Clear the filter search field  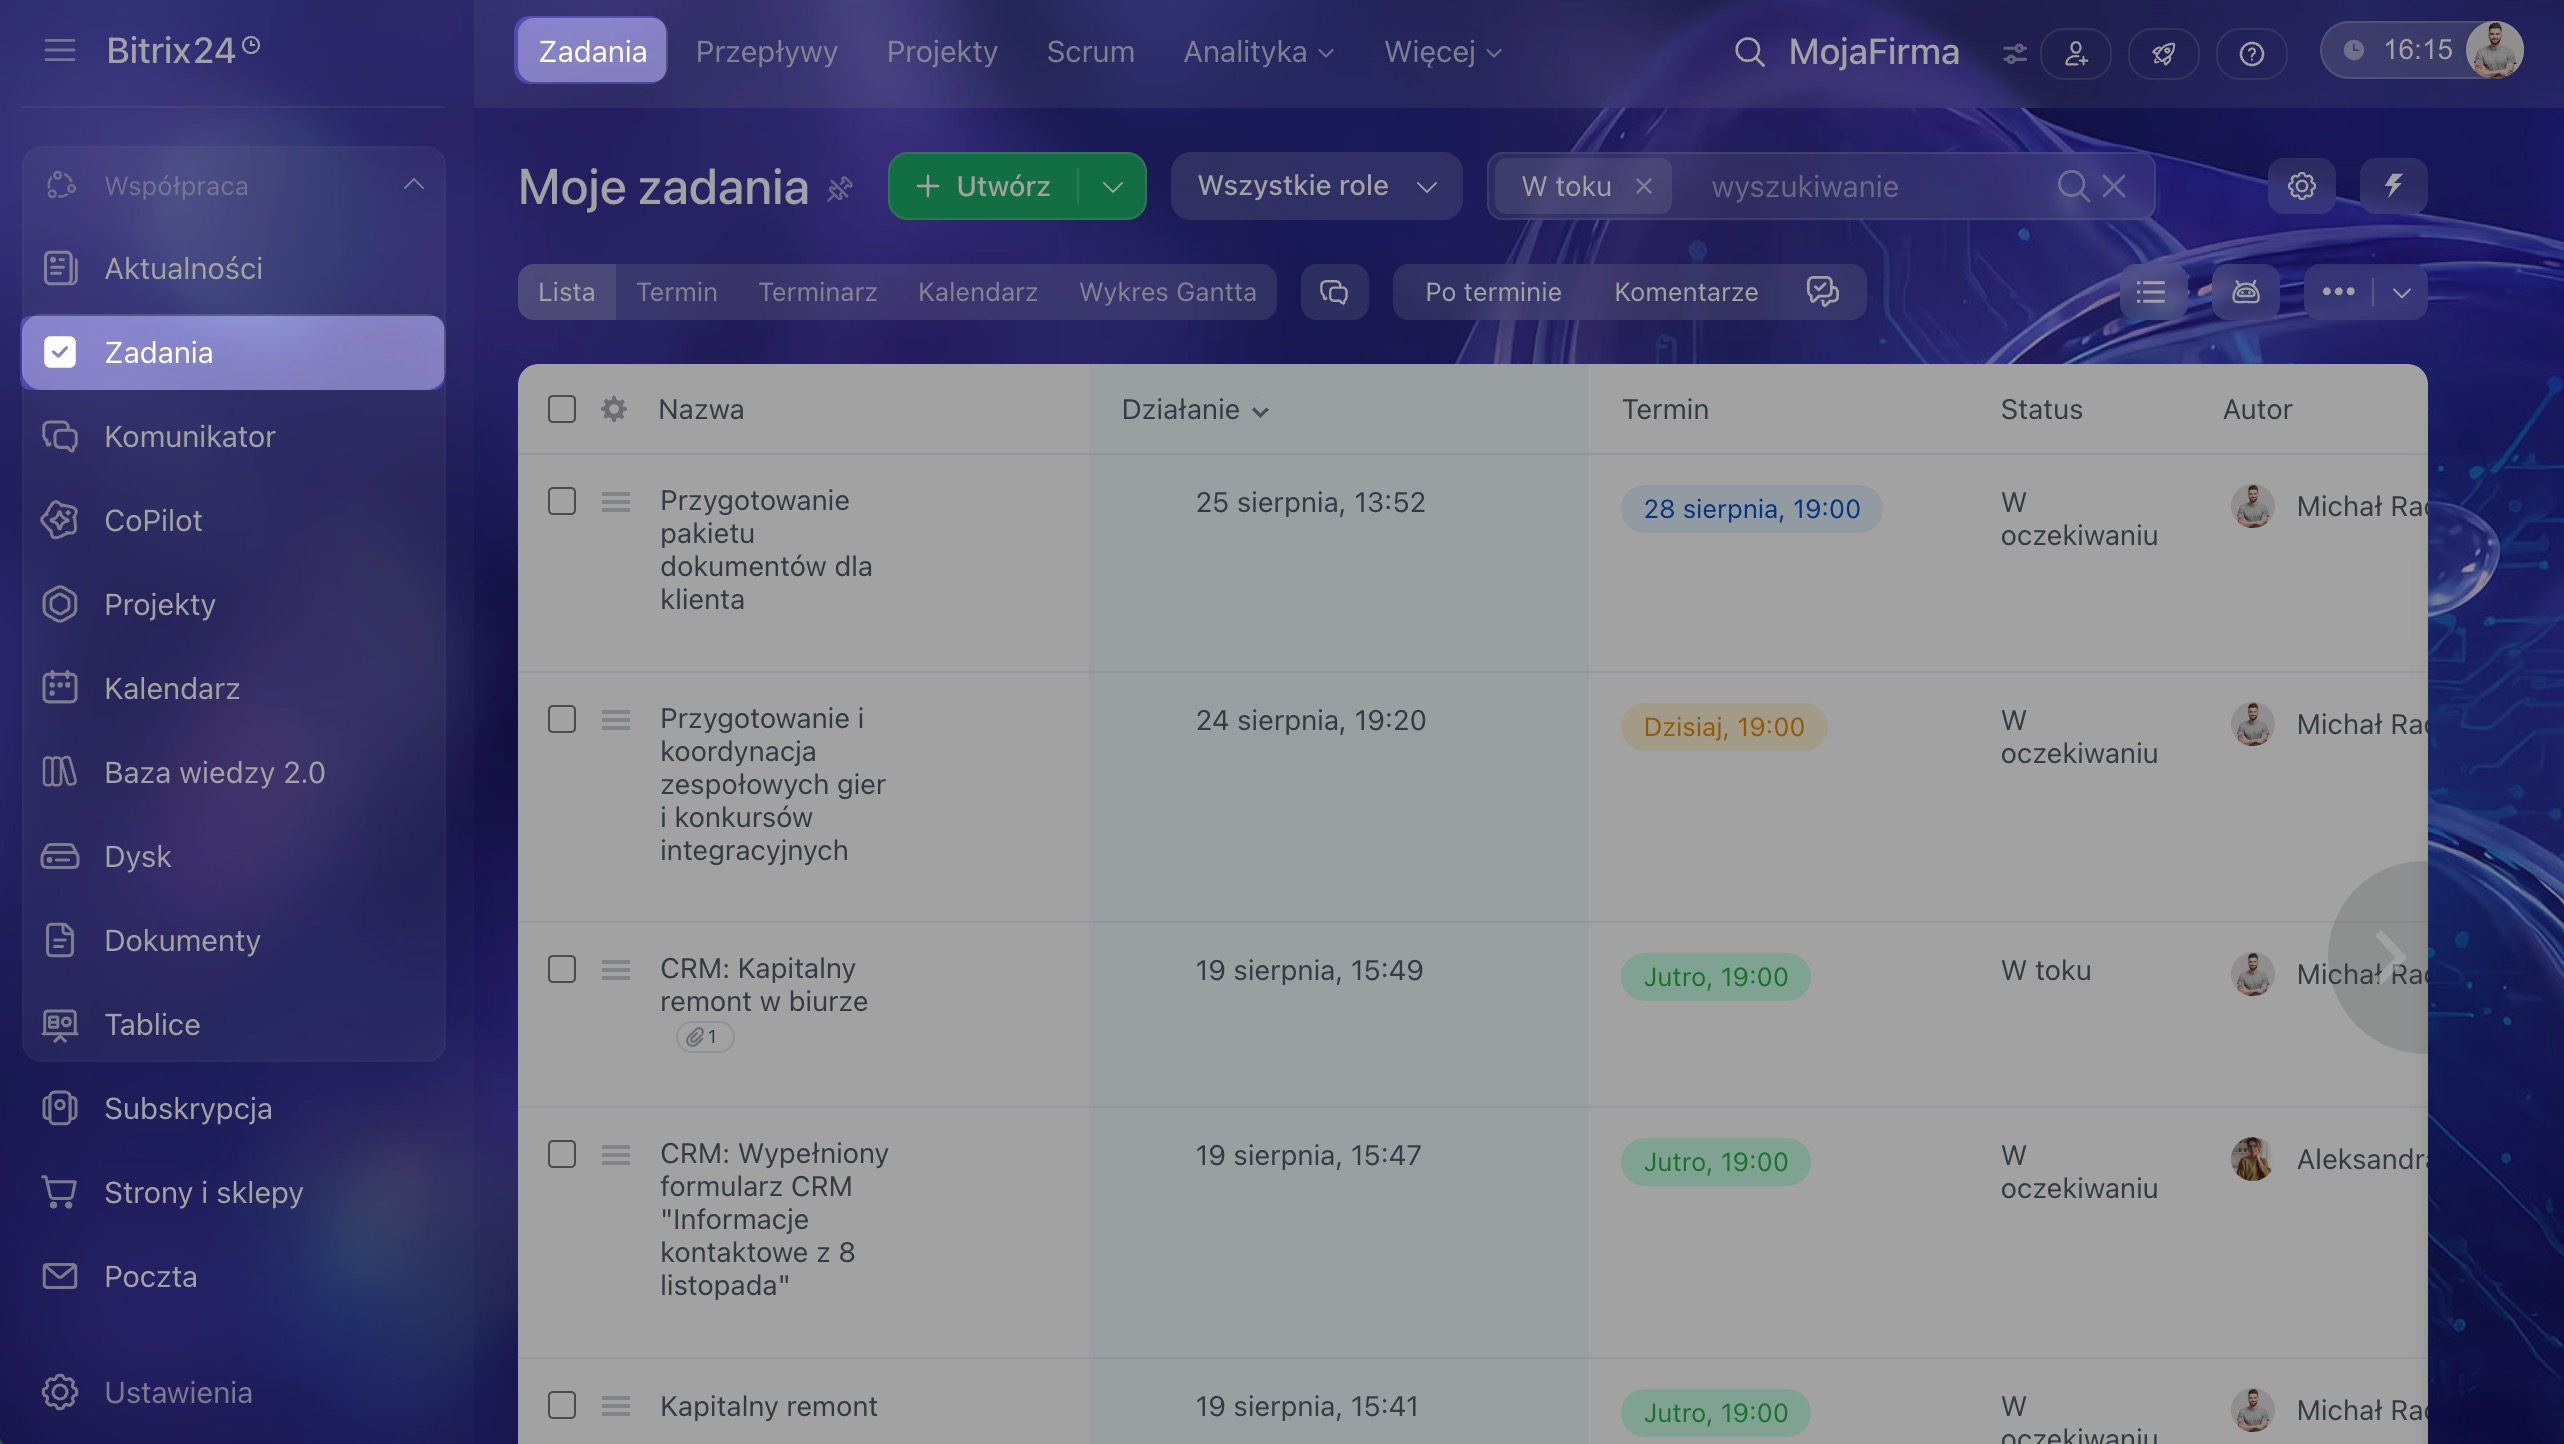click(2114, 186)
